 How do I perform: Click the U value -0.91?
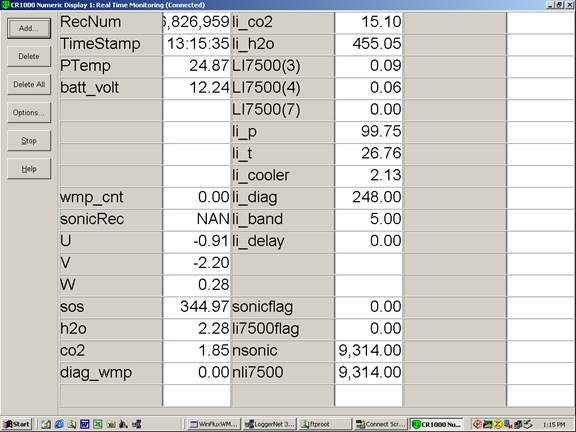pos(197,241)
